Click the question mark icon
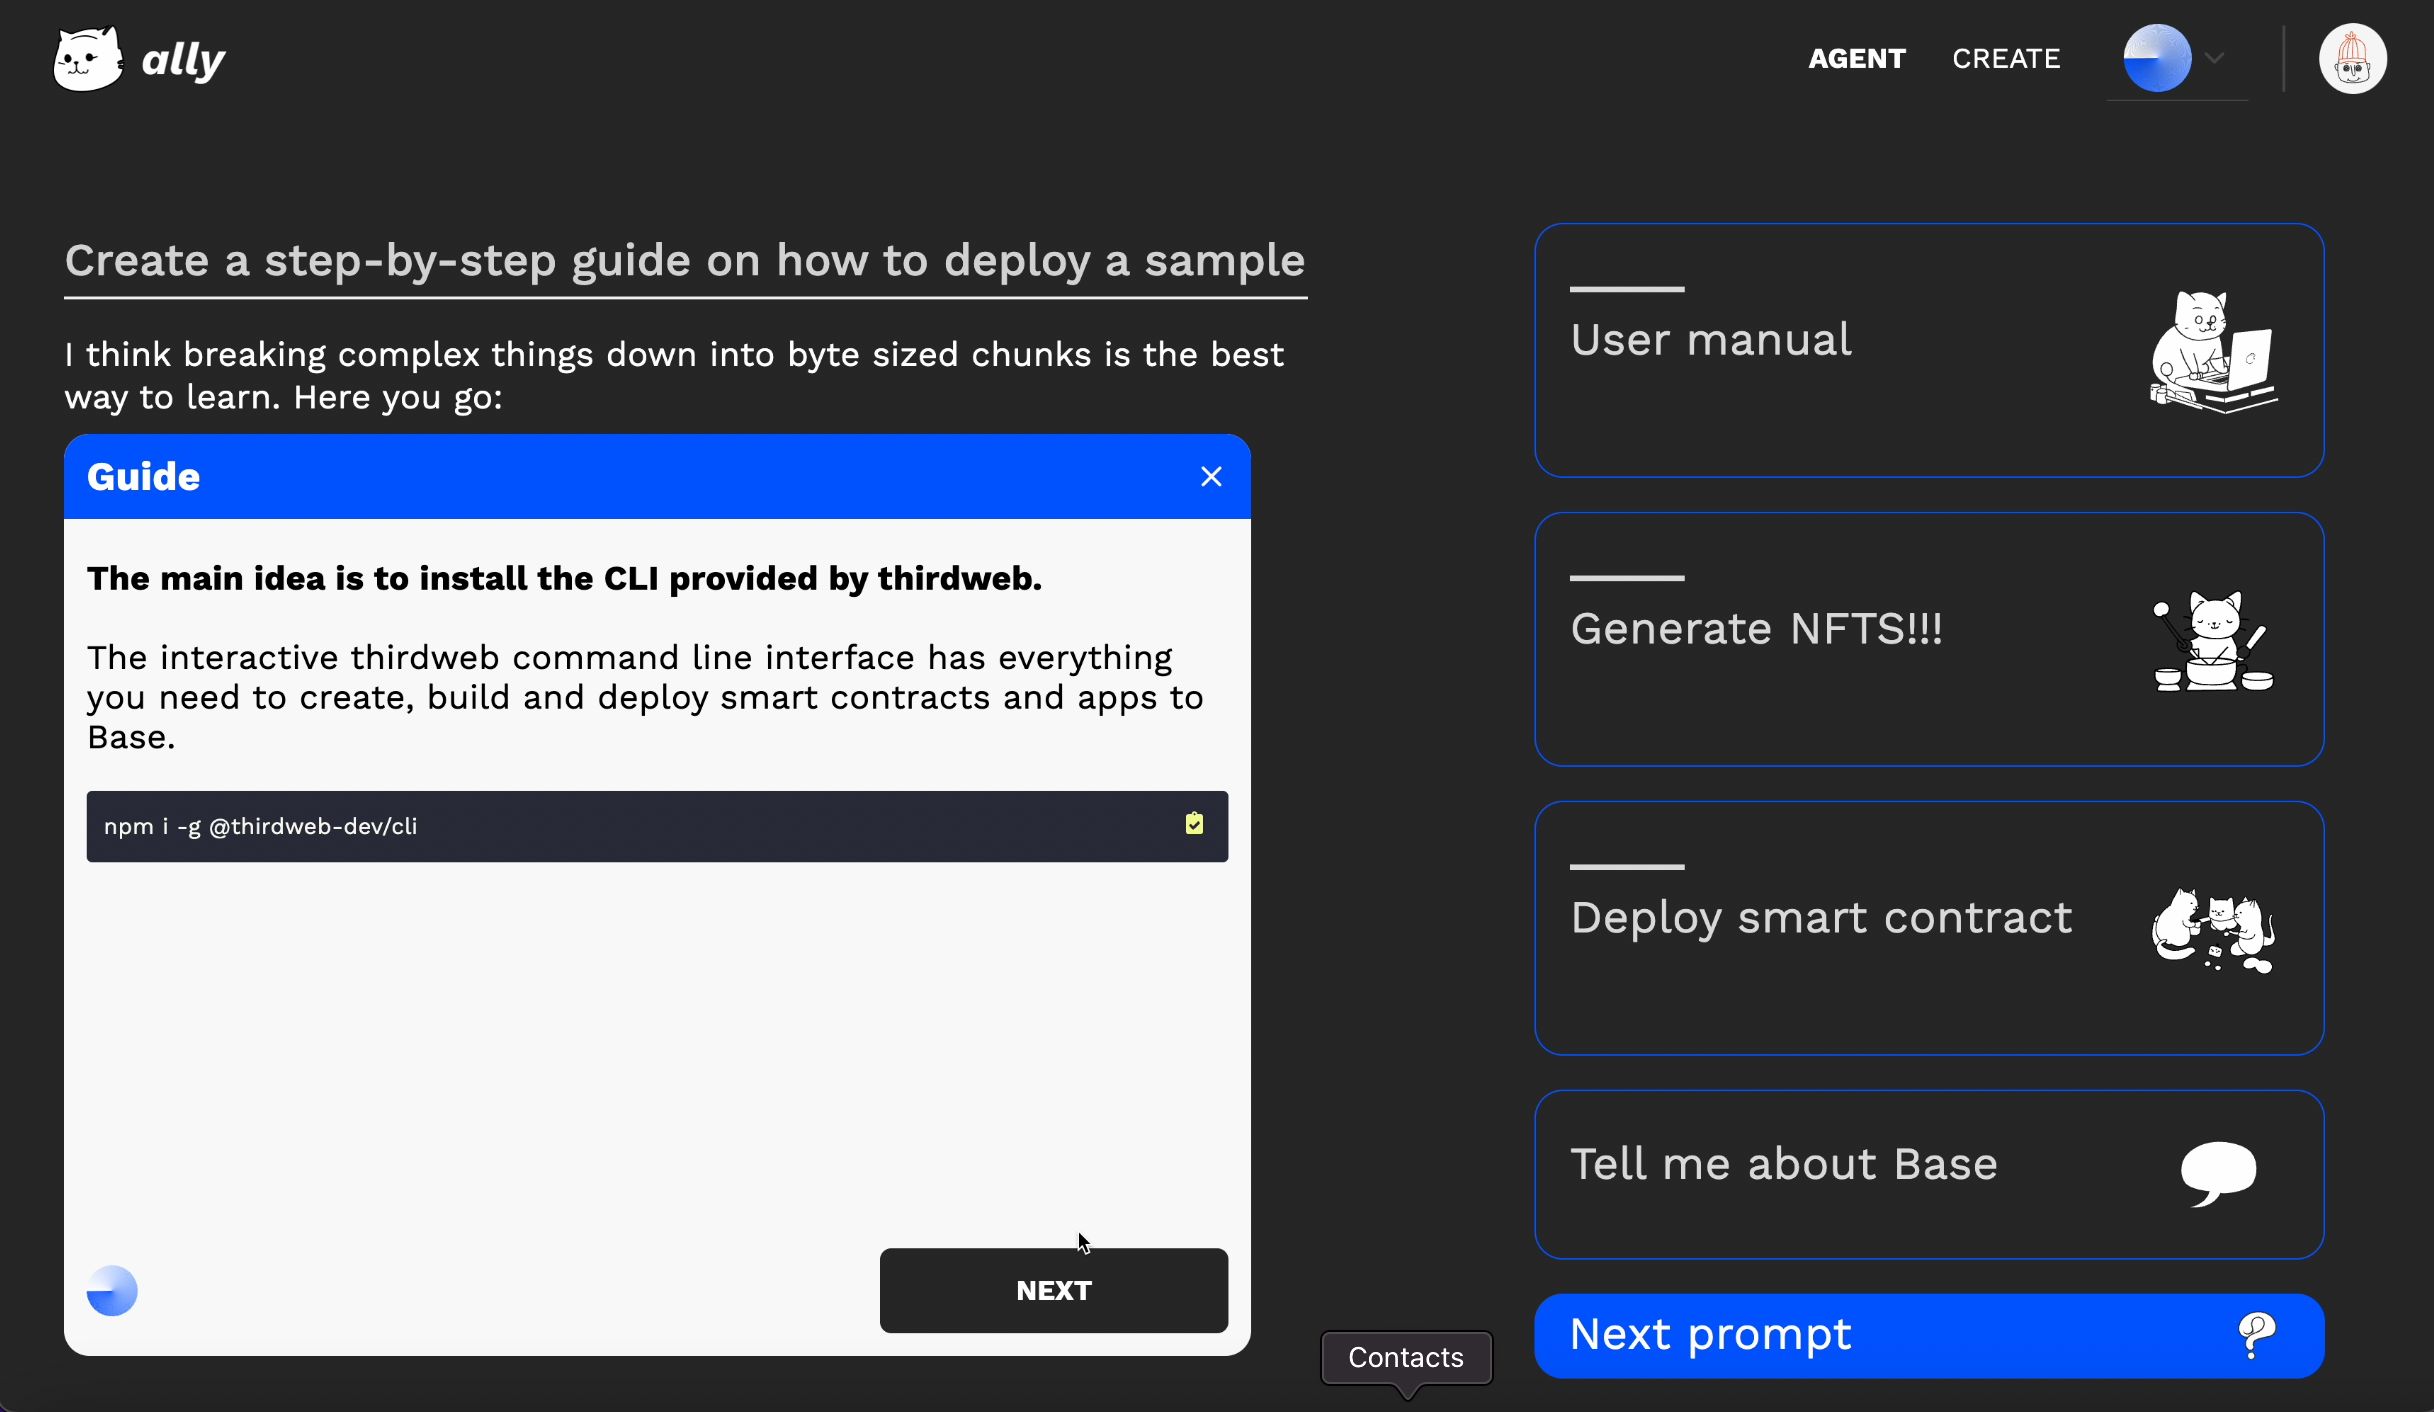Viewport: 2434px width, 1412px height. click(x=2256, y=1336)
